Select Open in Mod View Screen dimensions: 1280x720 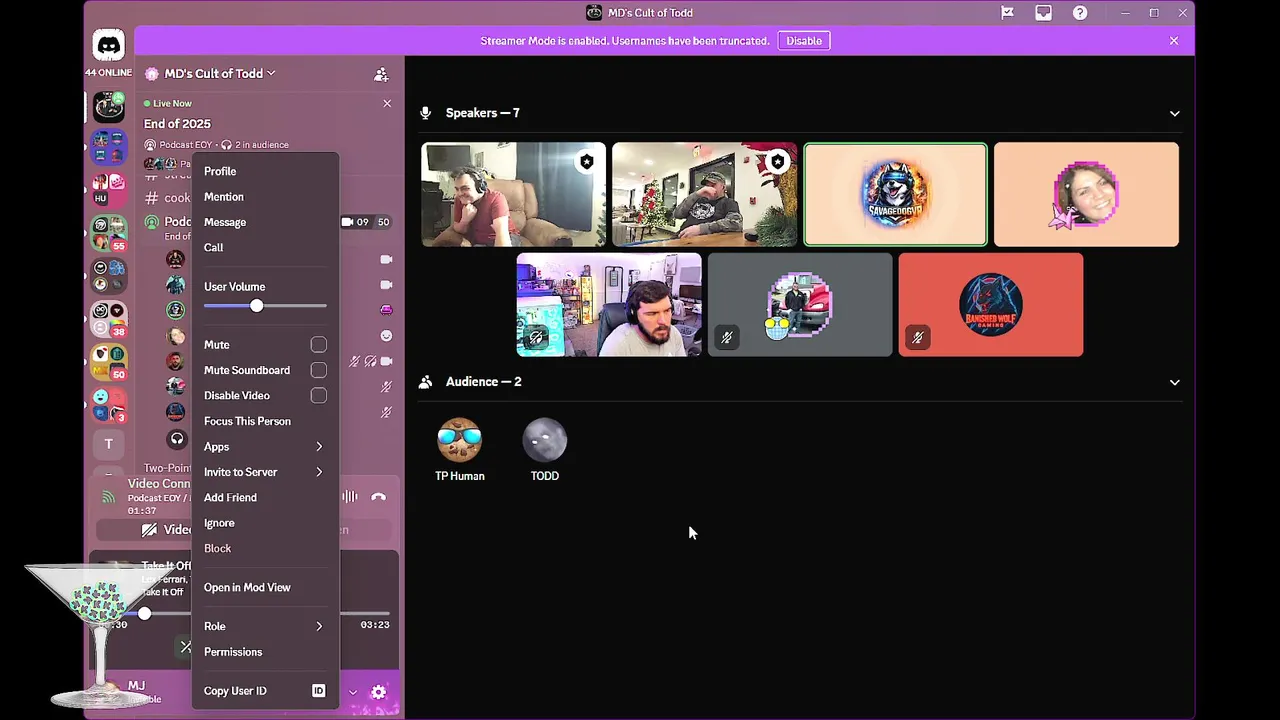(x=265, y=587)
